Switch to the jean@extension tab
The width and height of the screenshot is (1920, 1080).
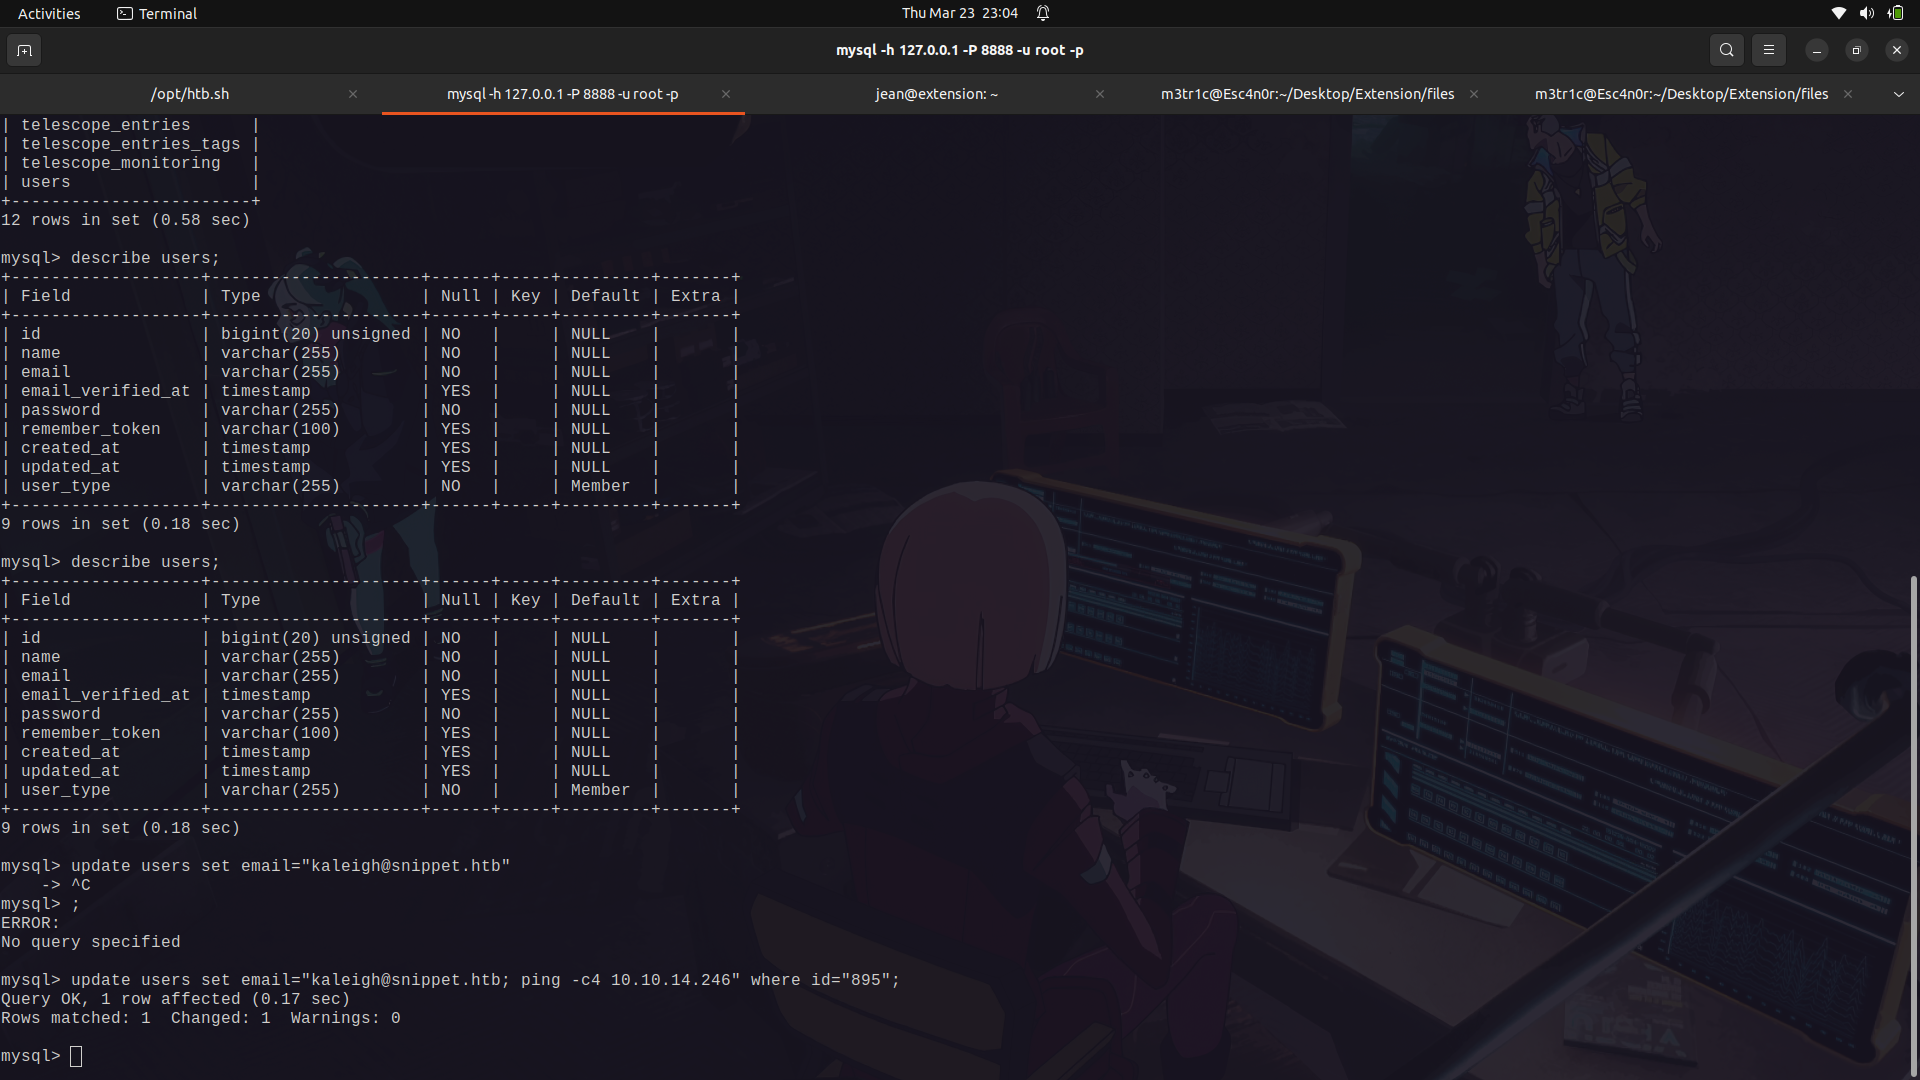pyautogui.click(x=937, y=94)
